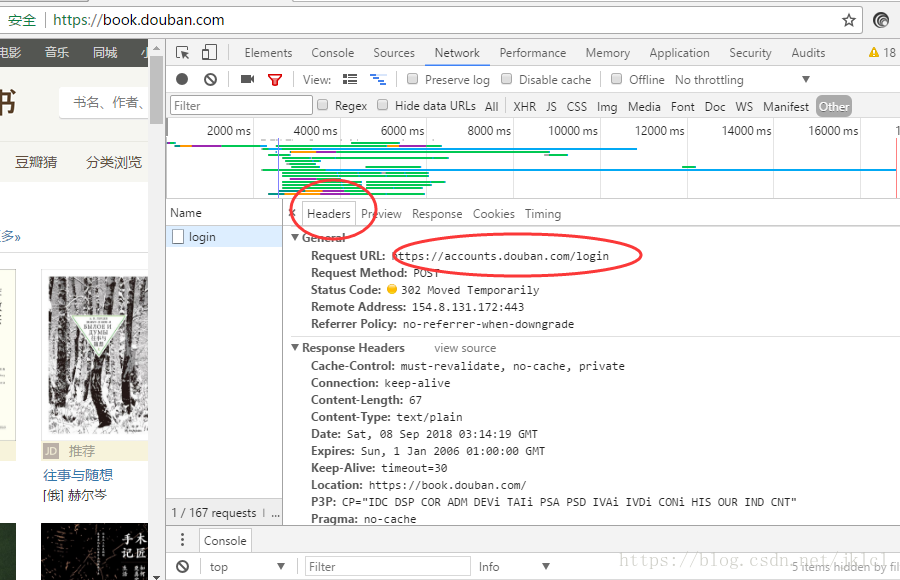Enable Regex filter checkbox
Viewport: 900px width, 580px height.
coord(323,105)
